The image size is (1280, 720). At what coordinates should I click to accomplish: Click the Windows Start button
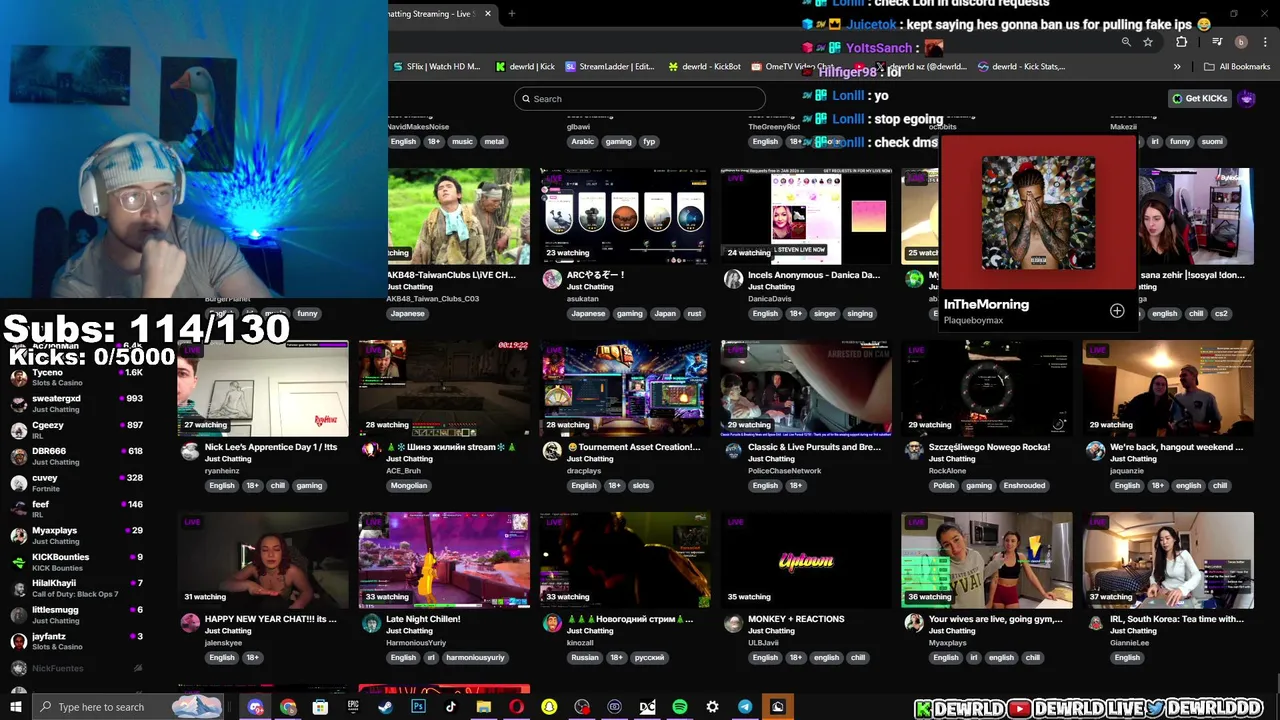coord(16,707)
